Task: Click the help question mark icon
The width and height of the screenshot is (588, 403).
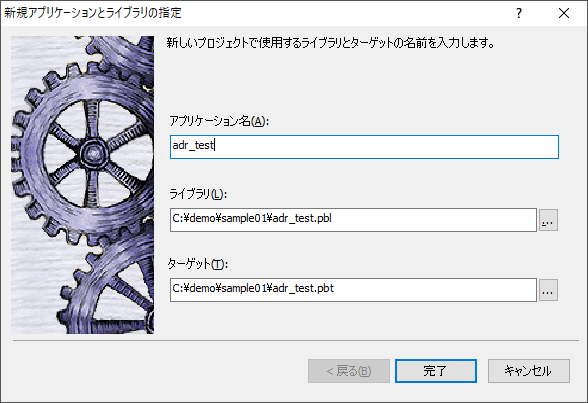Action: (x=519, y=13)
